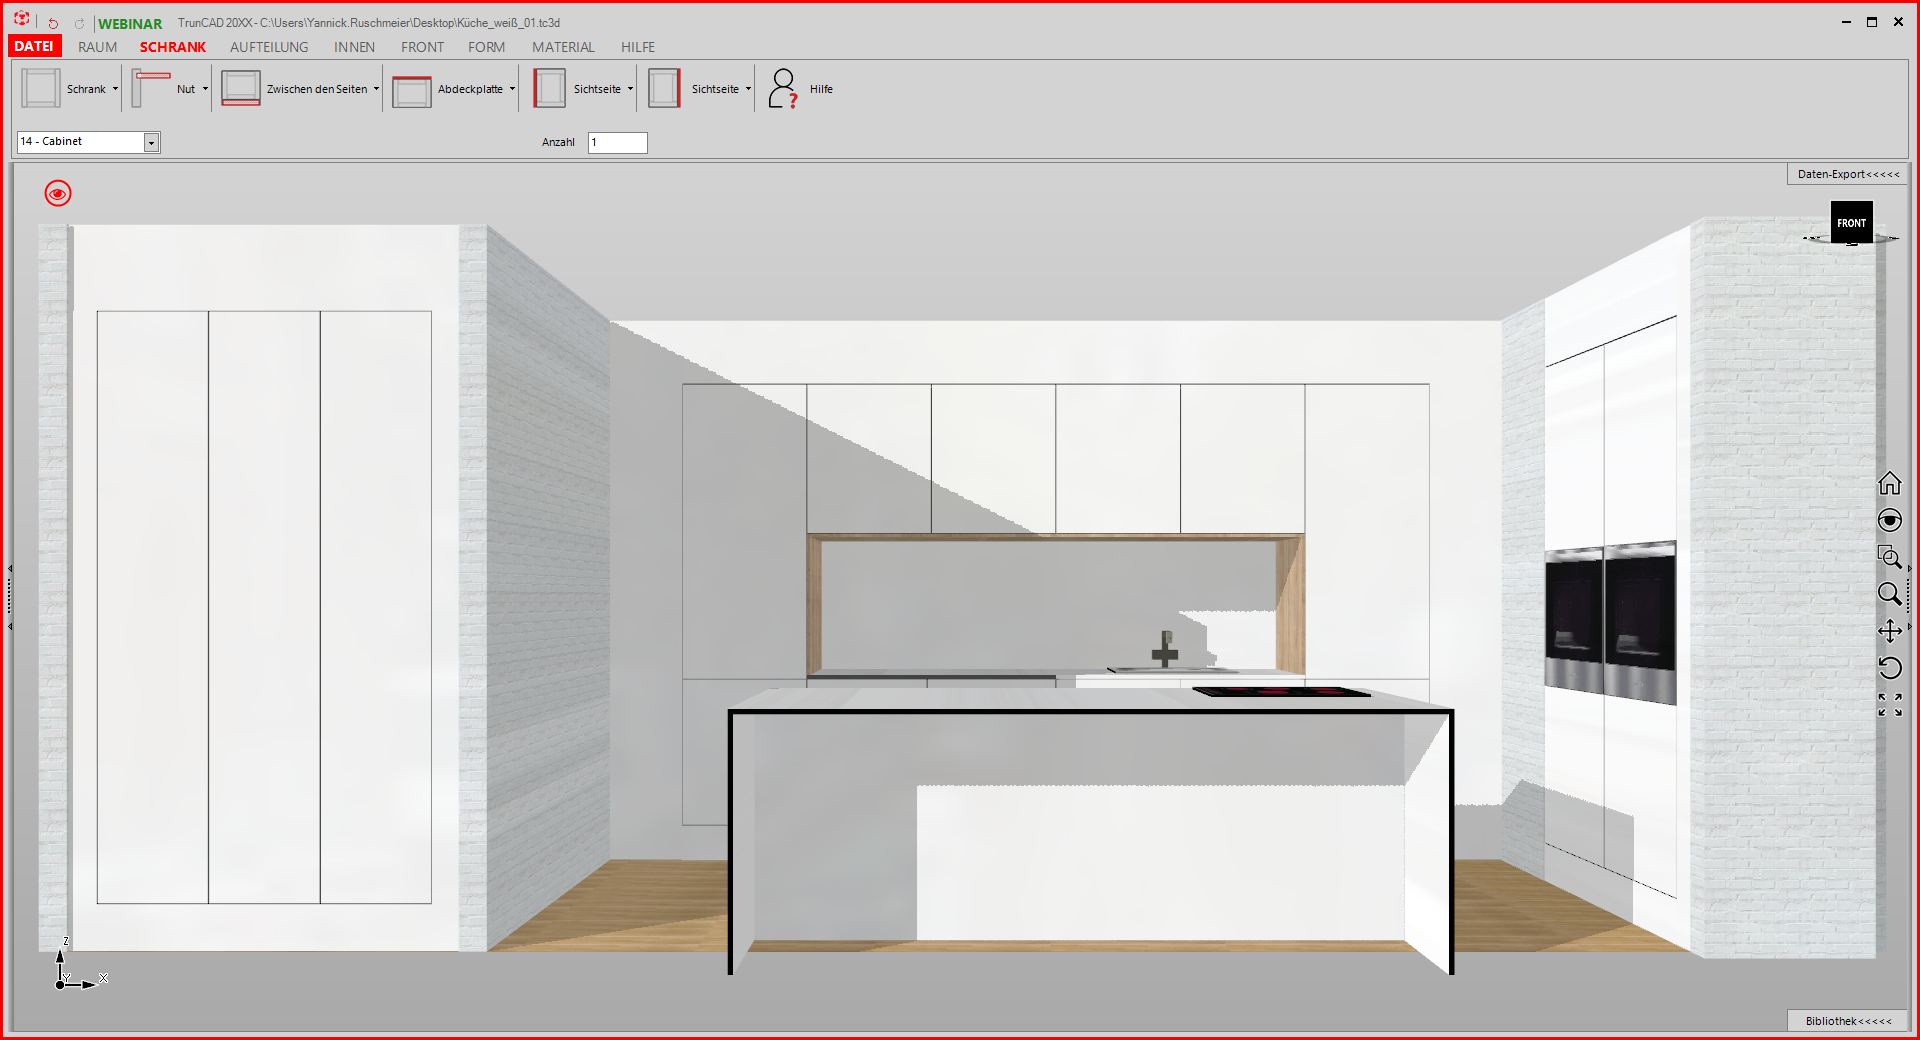Toggle the red eye visibility icon
Viewport: 1920px width, 1040px height.
coord(58,193)
